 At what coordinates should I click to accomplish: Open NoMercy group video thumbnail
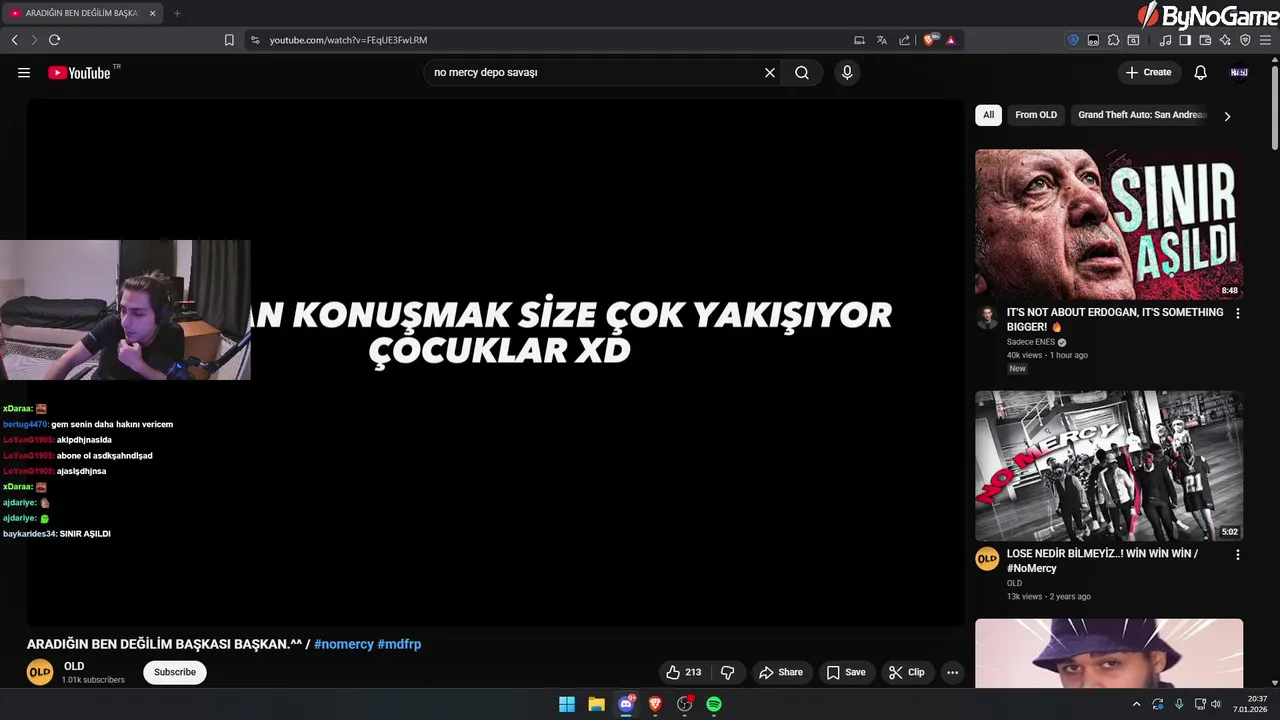1109,465
